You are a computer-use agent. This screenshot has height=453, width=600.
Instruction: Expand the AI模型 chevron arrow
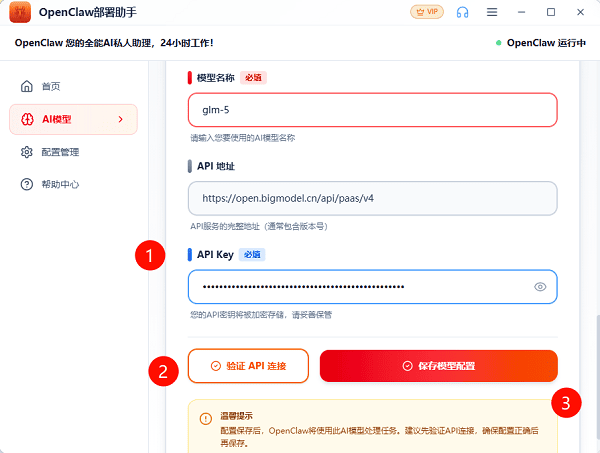(x=121, y=119)
